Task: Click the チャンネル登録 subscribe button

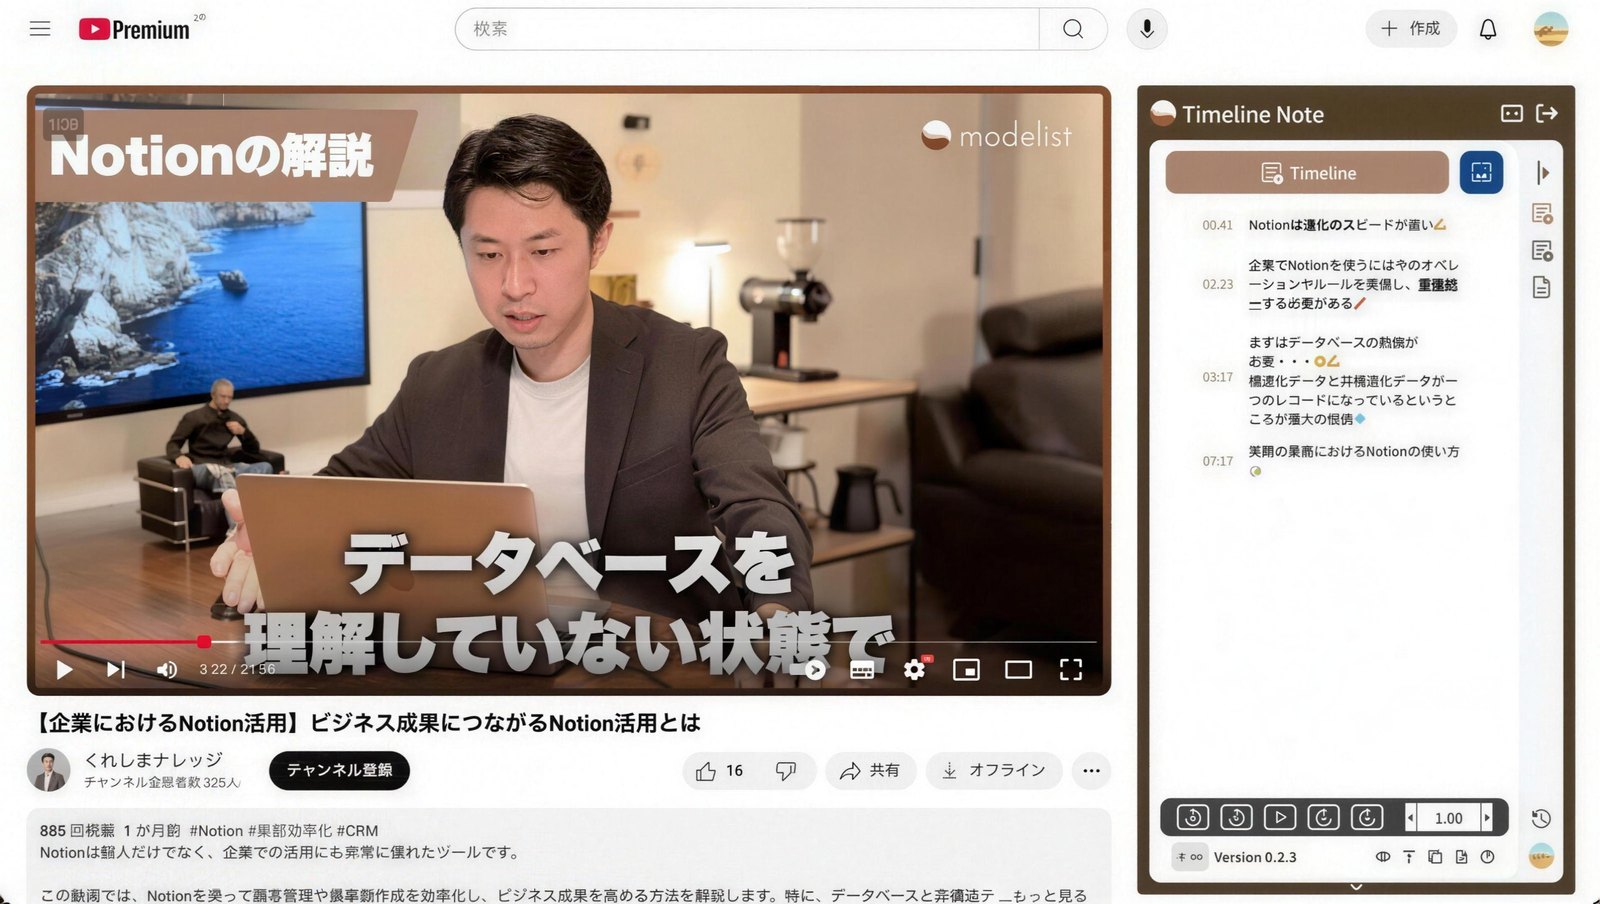Action: tap(339, 770)
